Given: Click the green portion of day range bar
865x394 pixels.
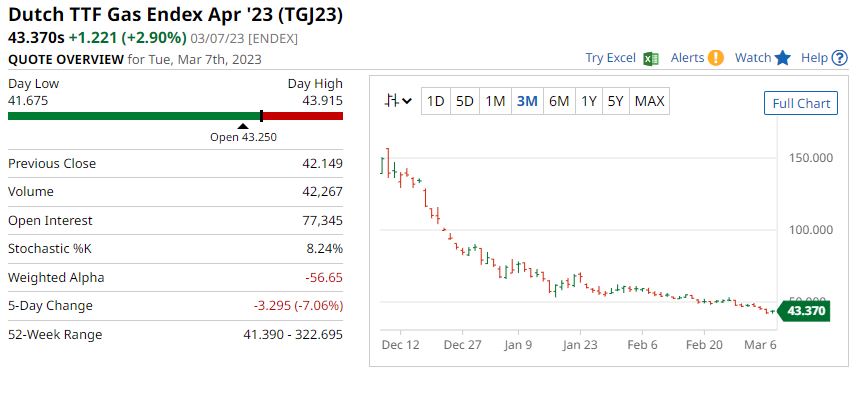Looking at the screenshot, I should point(134,116).
